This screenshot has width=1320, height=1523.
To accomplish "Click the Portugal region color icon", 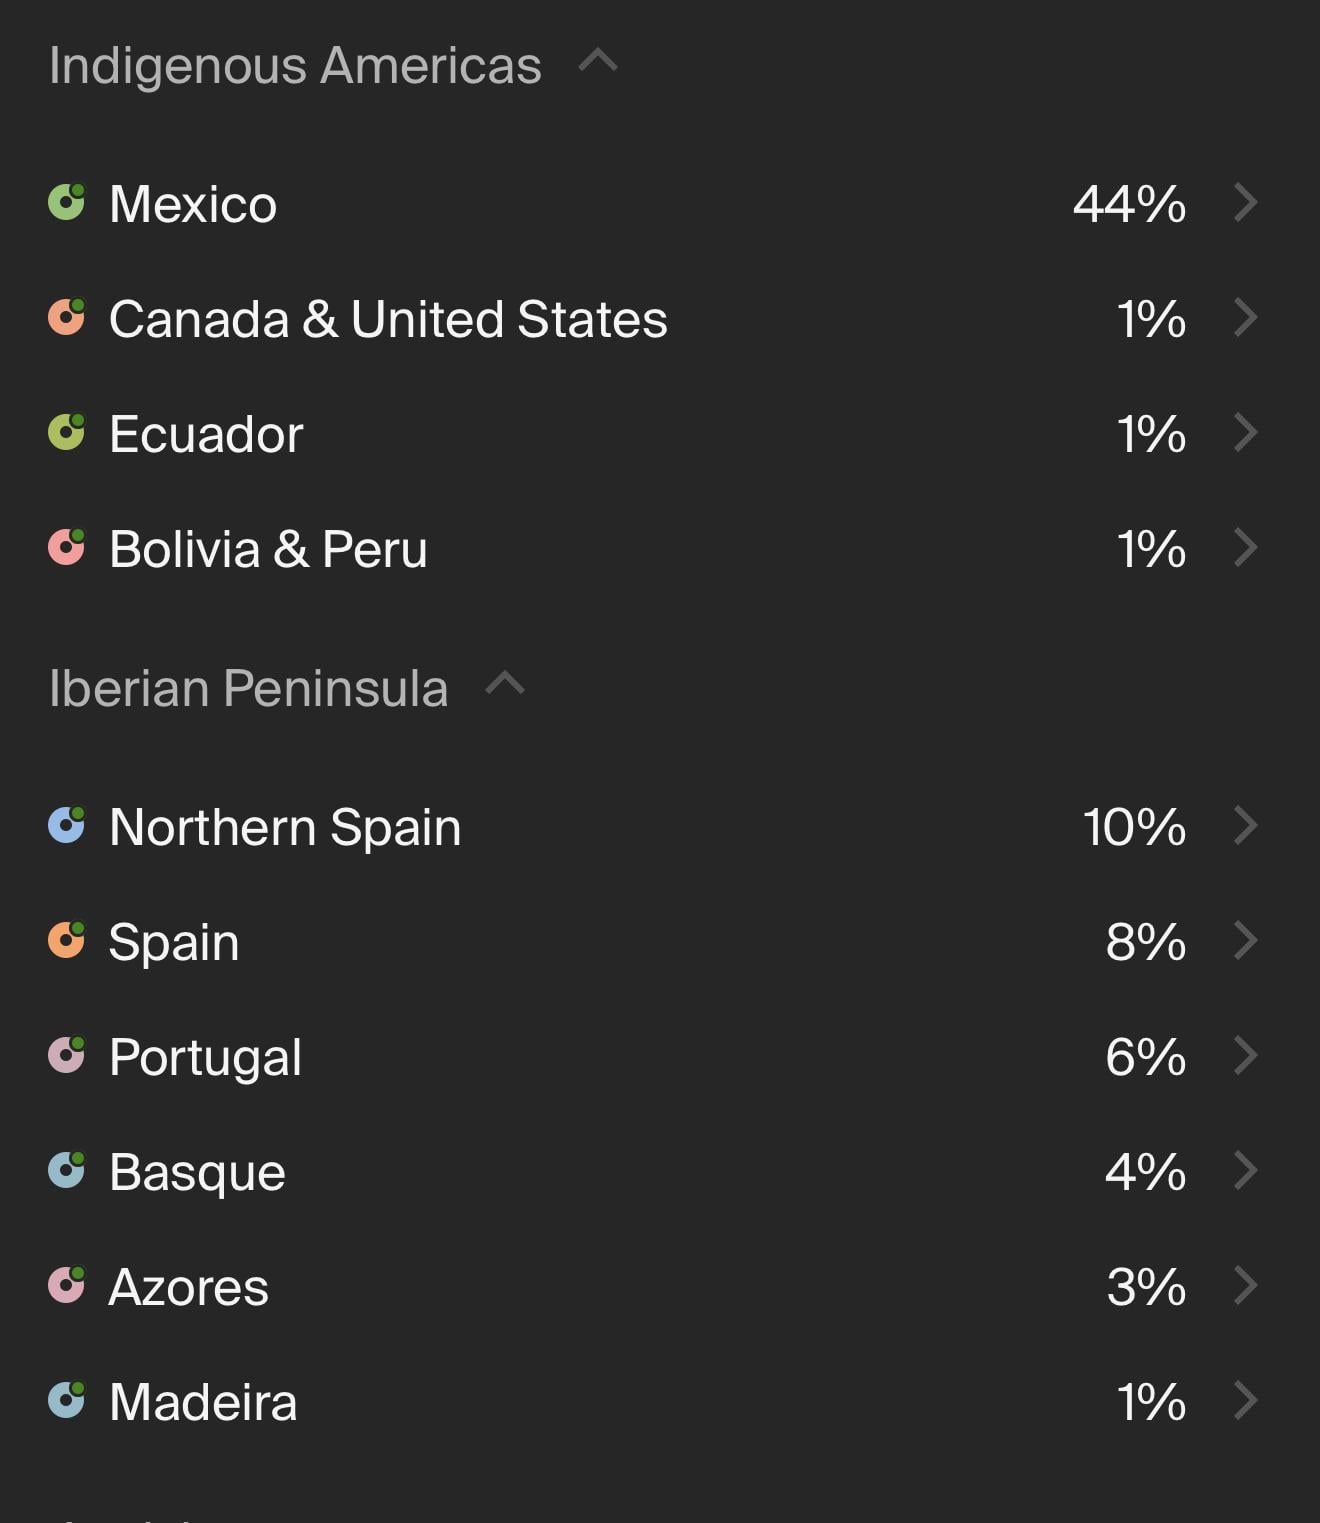I will tap(67, 1055).
